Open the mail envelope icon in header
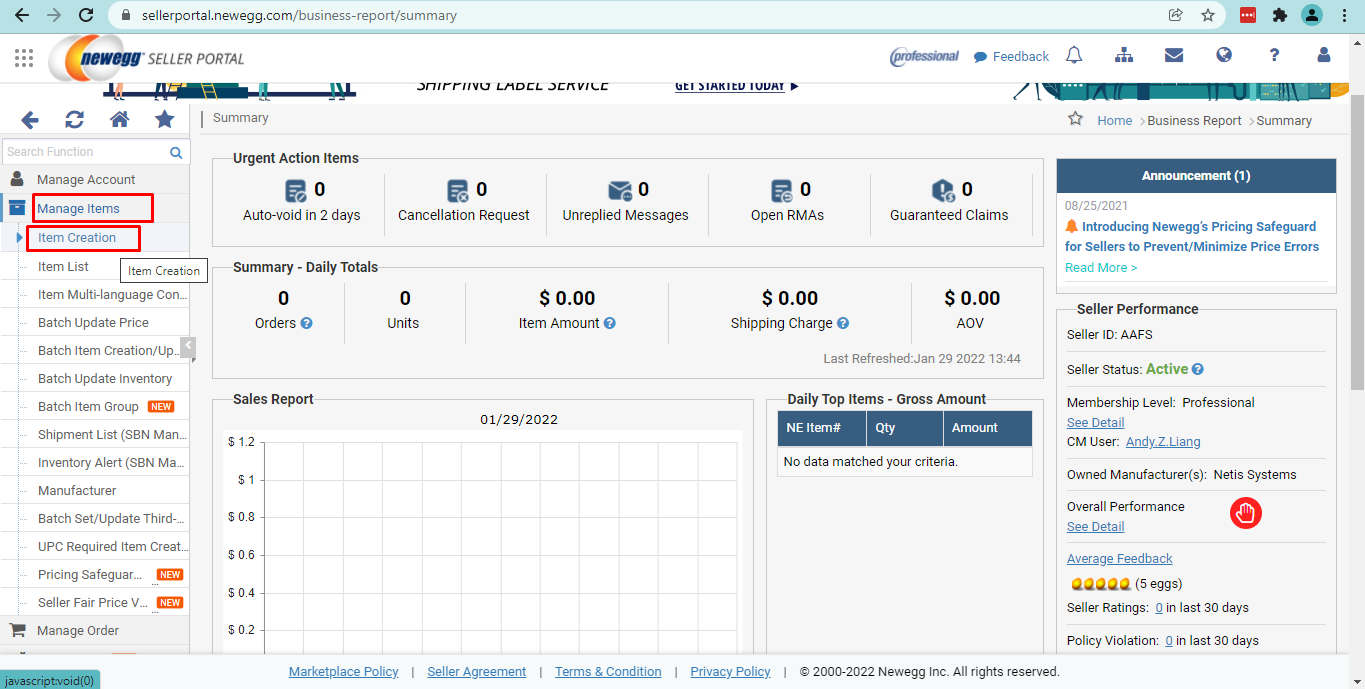 tap(1174, 56)
